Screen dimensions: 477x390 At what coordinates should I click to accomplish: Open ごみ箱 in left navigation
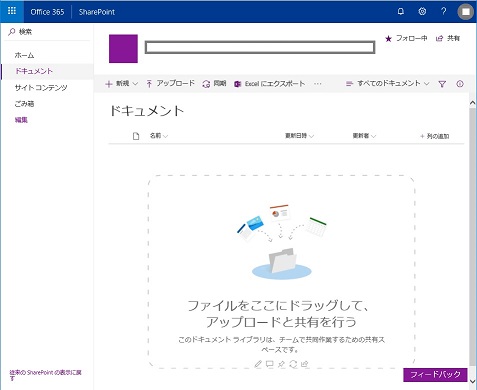point(24,104)
